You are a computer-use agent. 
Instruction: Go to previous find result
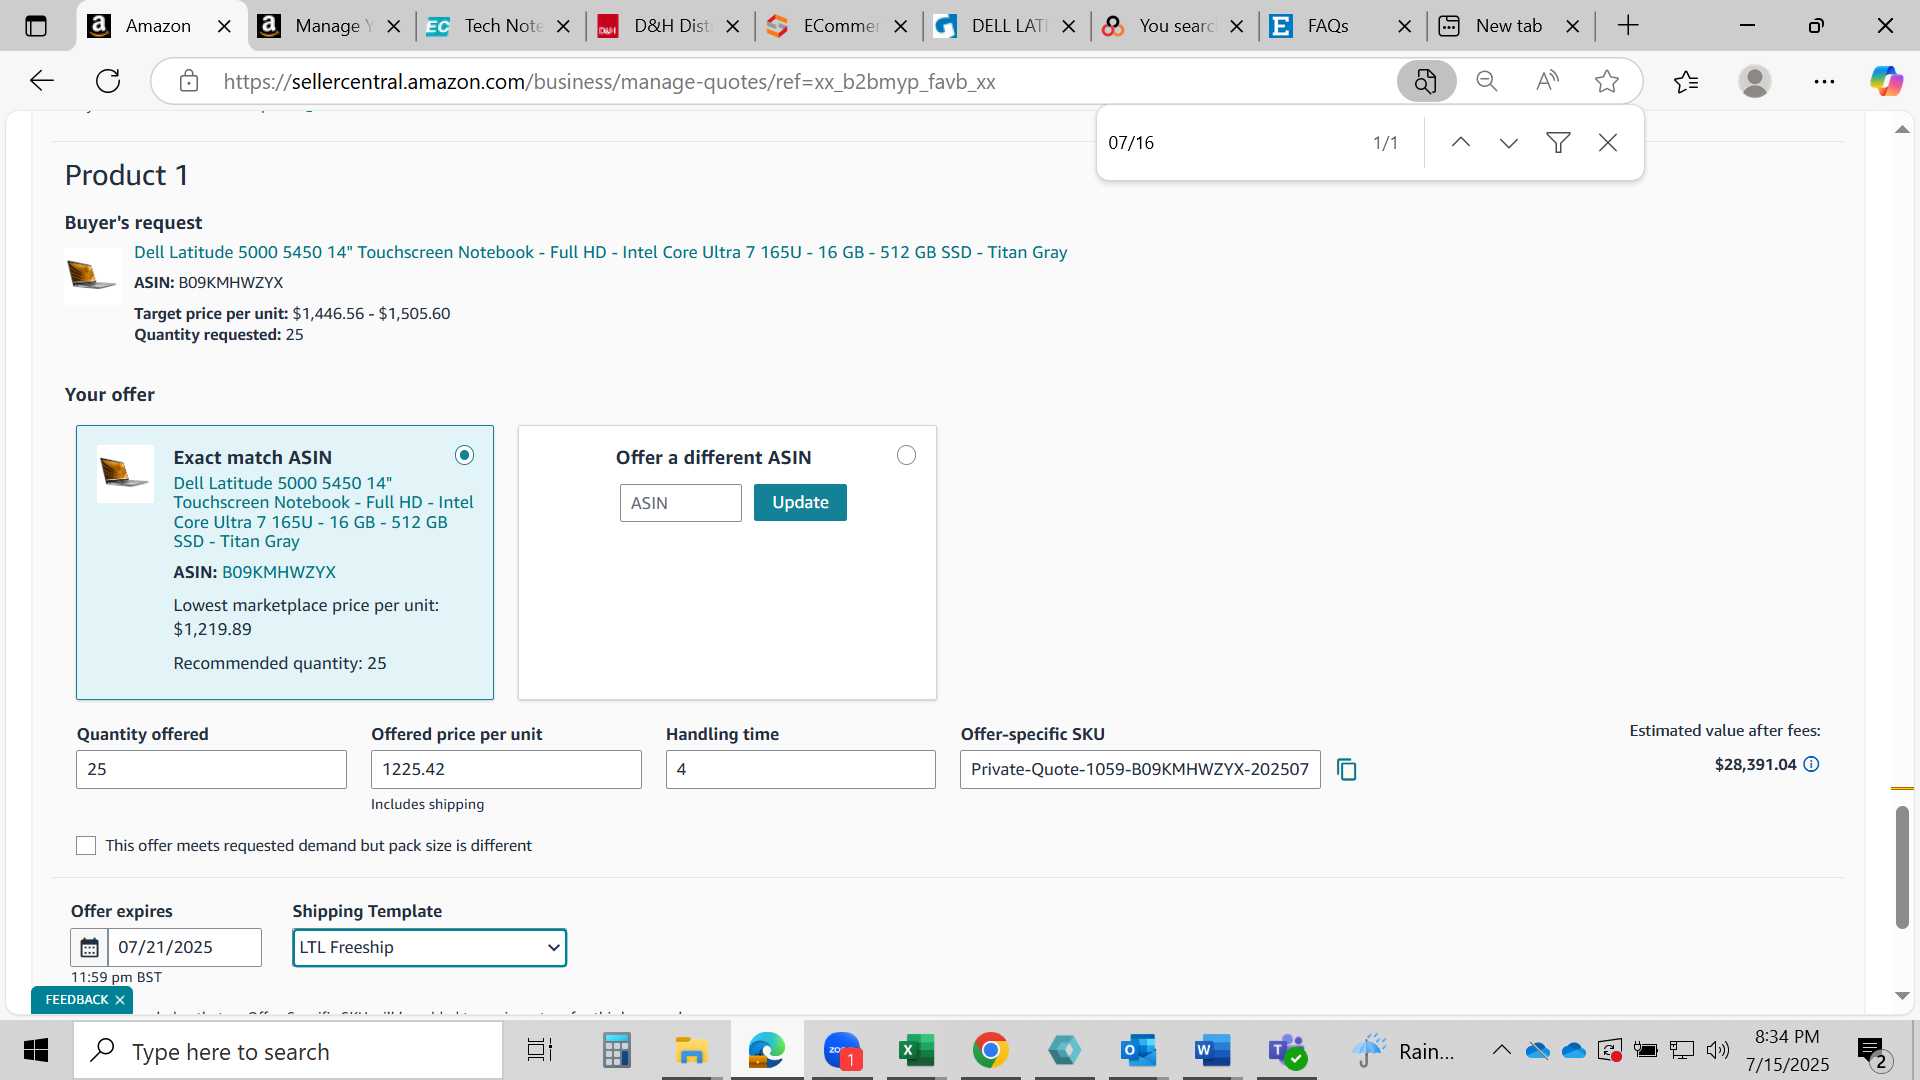(1461, 143)
